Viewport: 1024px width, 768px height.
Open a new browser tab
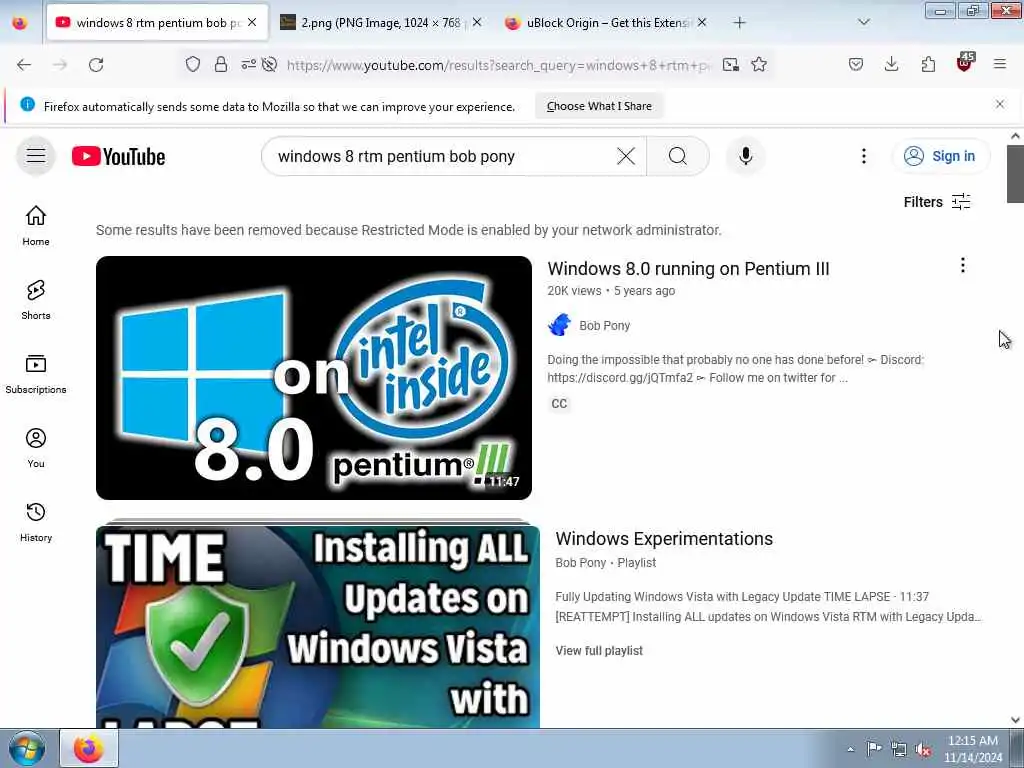739,23
